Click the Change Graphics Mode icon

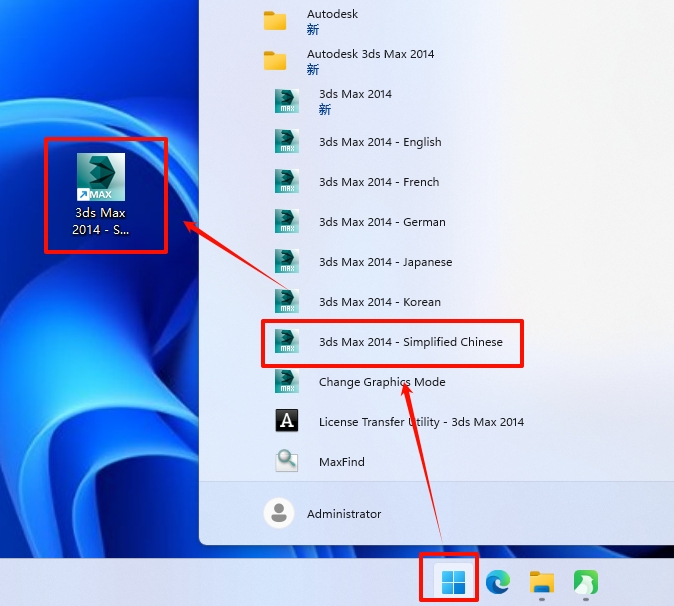(x=287, y=382)
